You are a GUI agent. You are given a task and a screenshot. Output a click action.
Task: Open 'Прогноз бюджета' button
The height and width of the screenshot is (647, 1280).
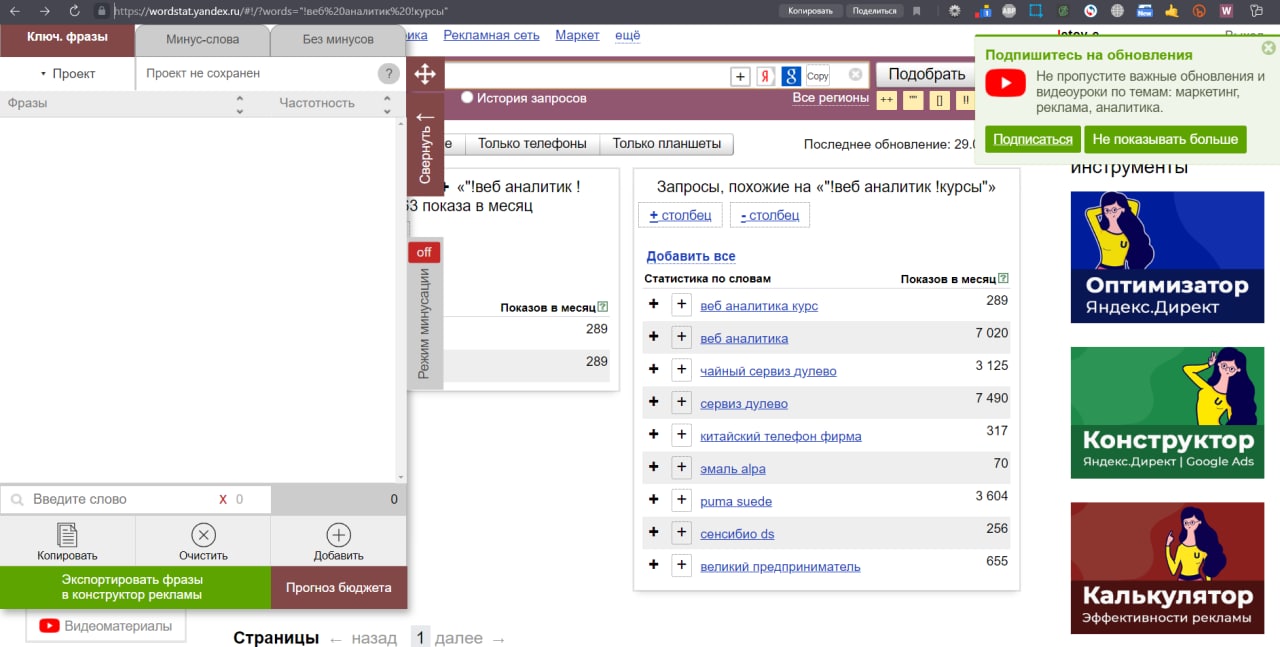coord(339,587)
